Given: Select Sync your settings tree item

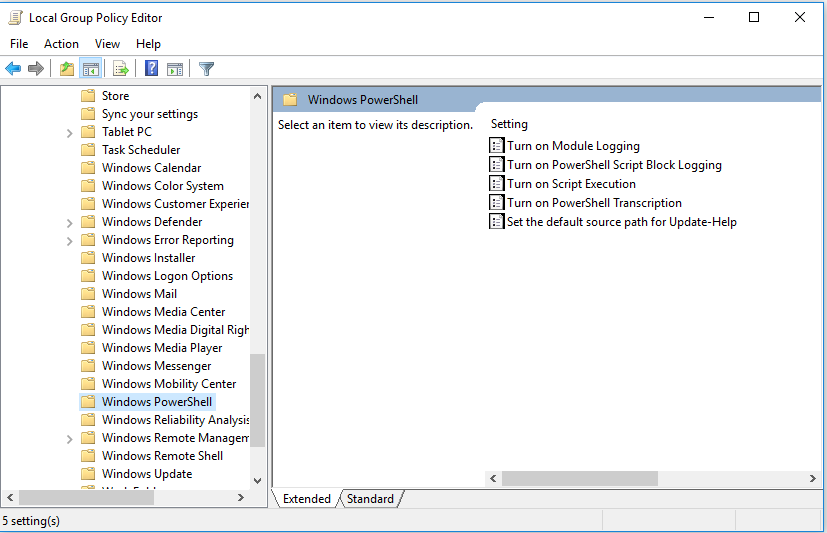Looking at the screenshot, I should [x=150, y=114].
